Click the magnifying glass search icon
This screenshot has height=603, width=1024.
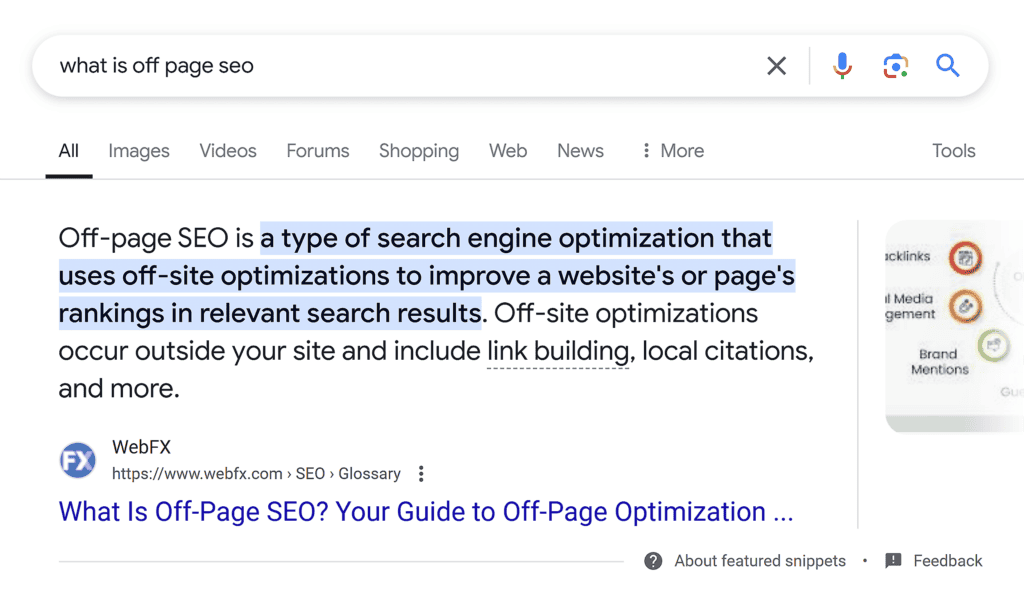(x=947, y=65)
